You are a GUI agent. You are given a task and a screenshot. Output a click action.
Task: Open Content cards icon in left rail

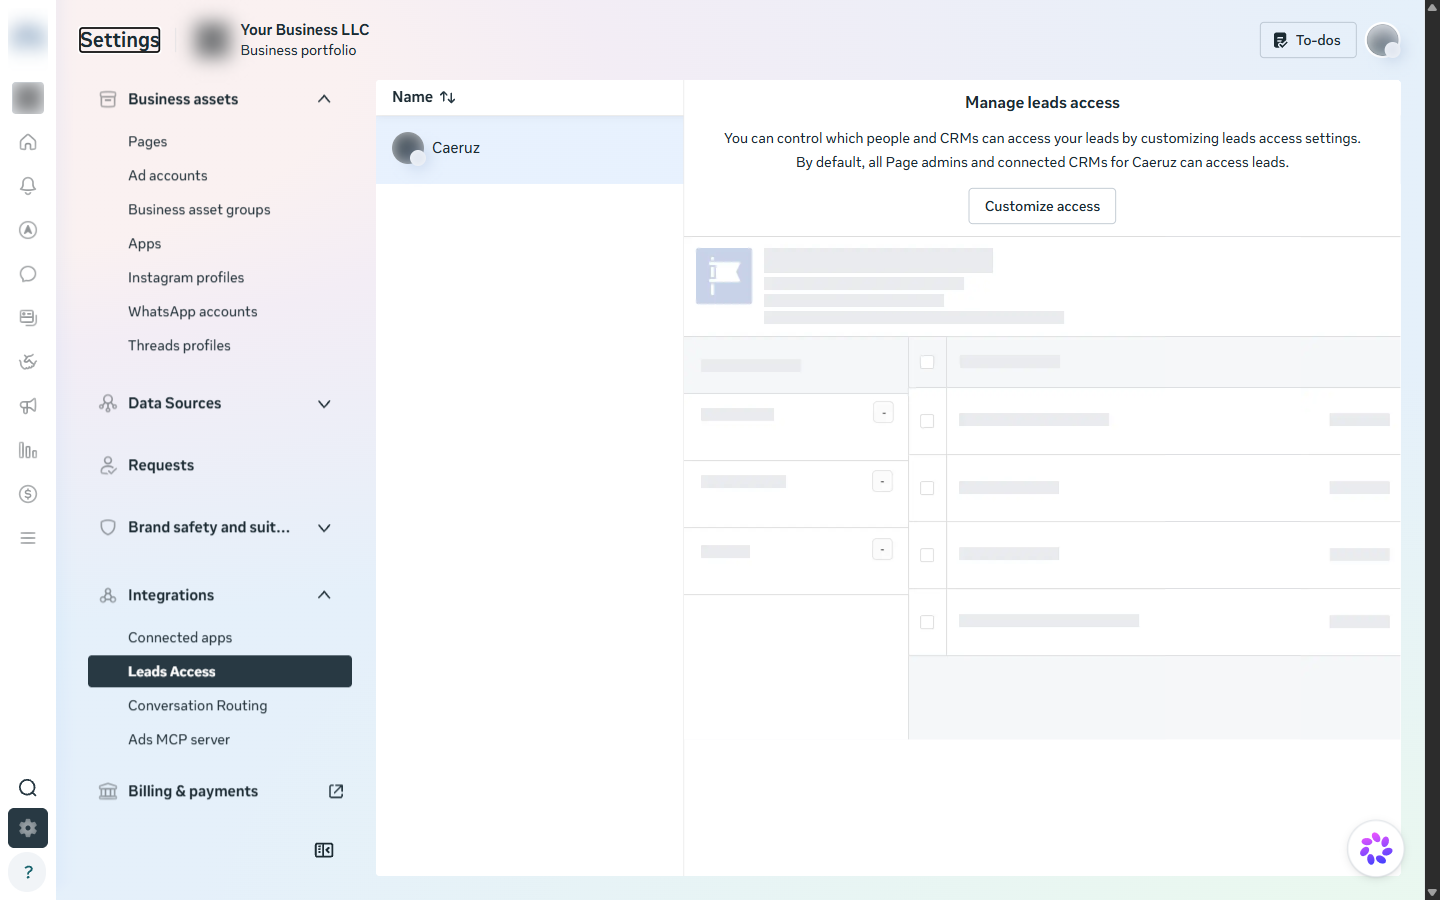coord(28,318)
